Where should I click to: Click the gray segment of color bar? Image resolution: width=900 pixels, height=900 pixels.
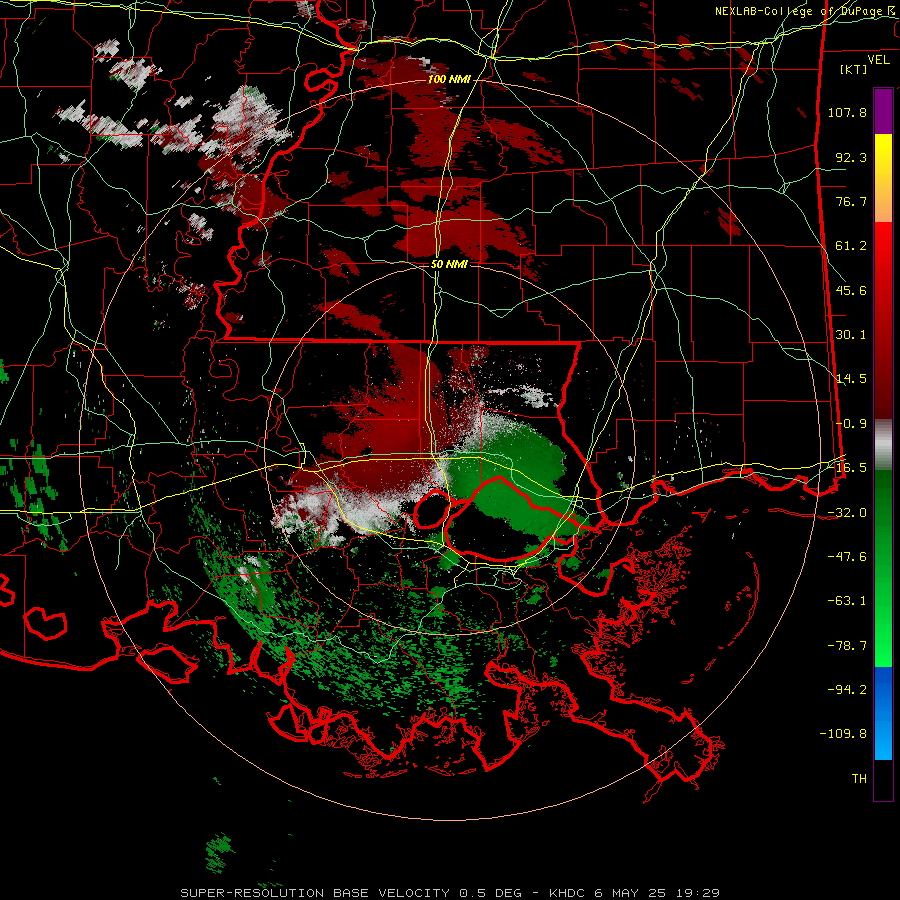coord(883,445)
